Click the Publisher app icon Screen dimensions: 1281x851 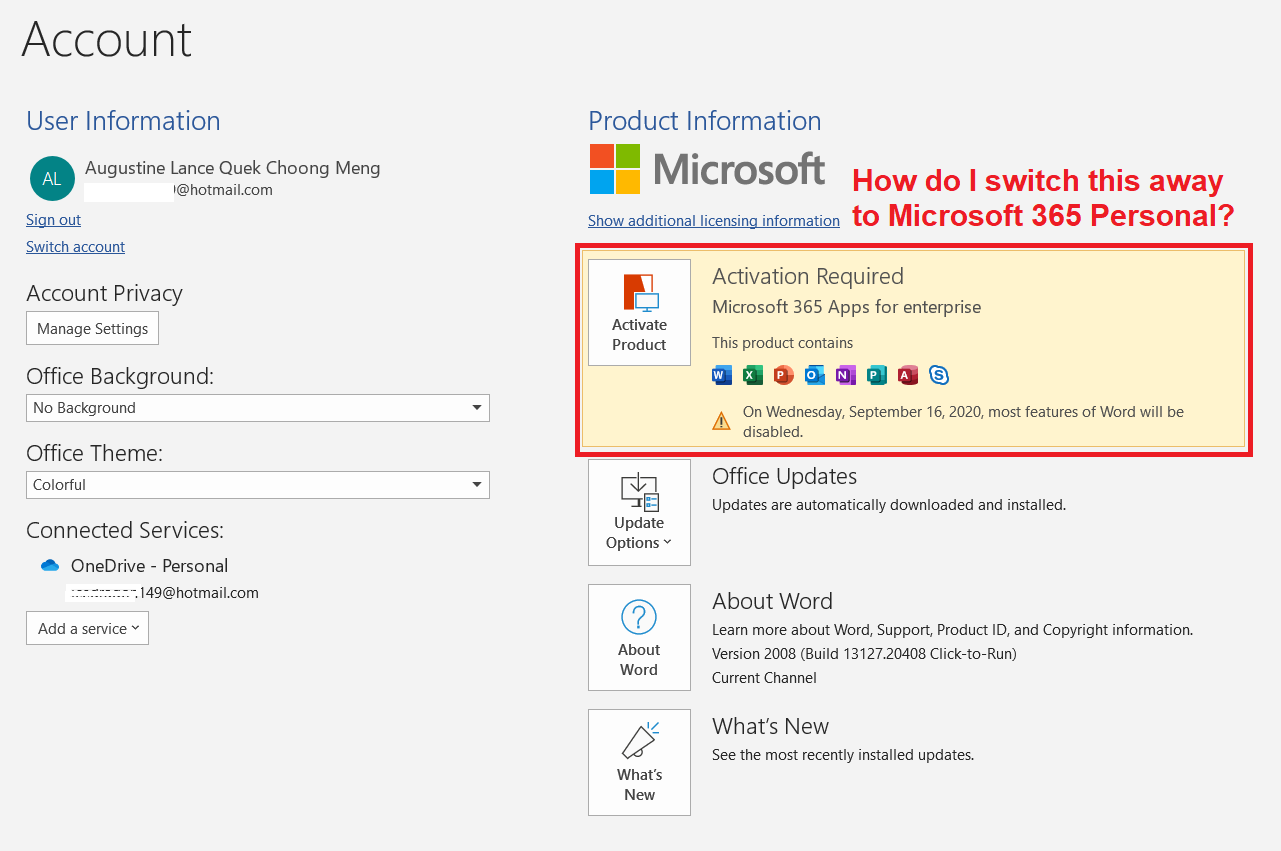877,375
